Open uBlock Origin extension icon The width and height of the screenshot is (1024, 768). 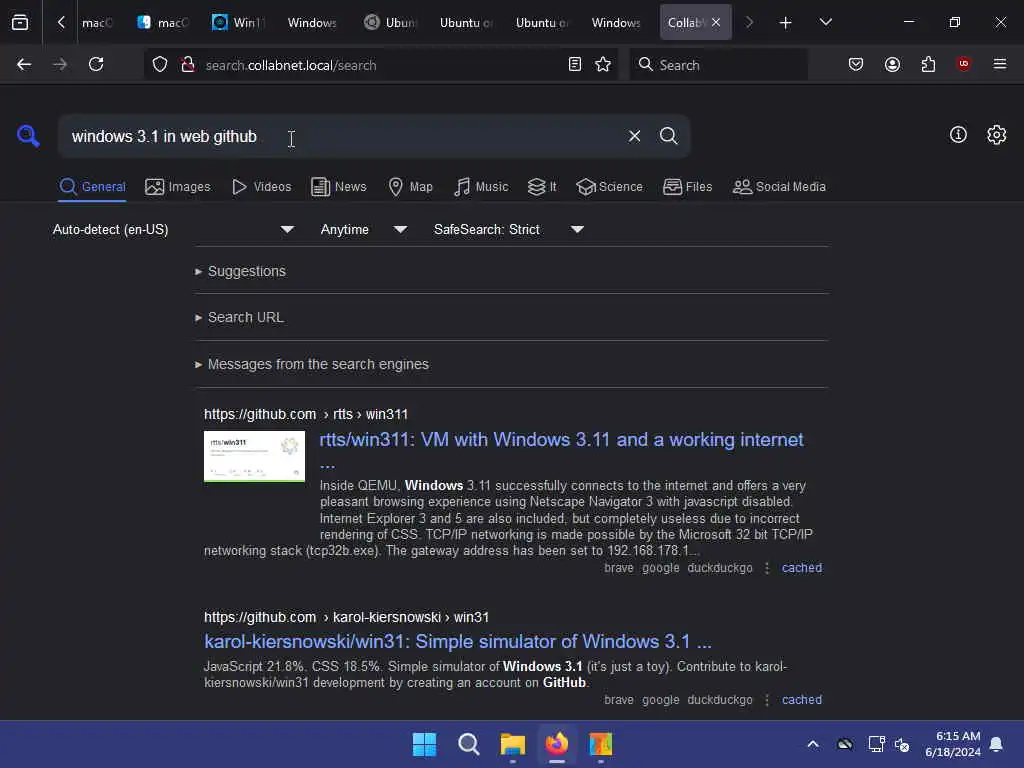pos(963,63)
